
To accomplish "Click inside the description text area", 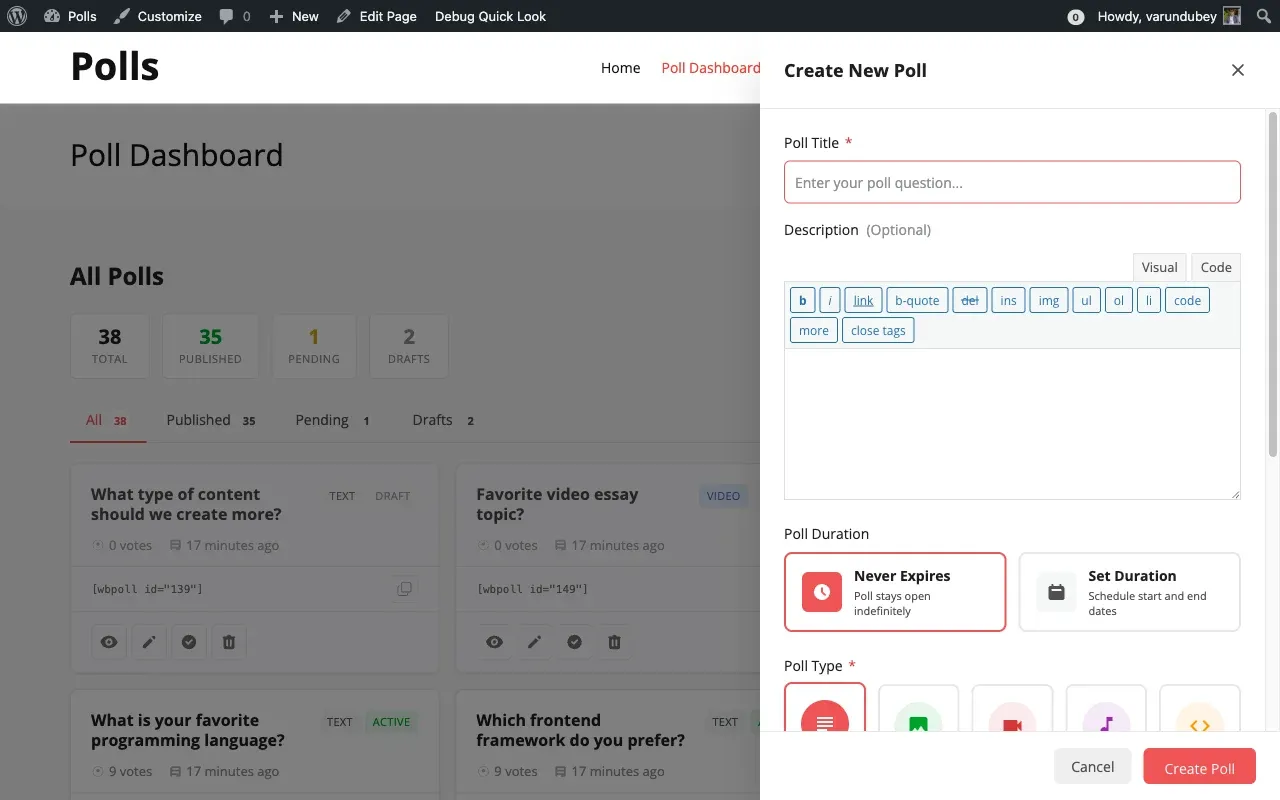I will coord(1012,424).
